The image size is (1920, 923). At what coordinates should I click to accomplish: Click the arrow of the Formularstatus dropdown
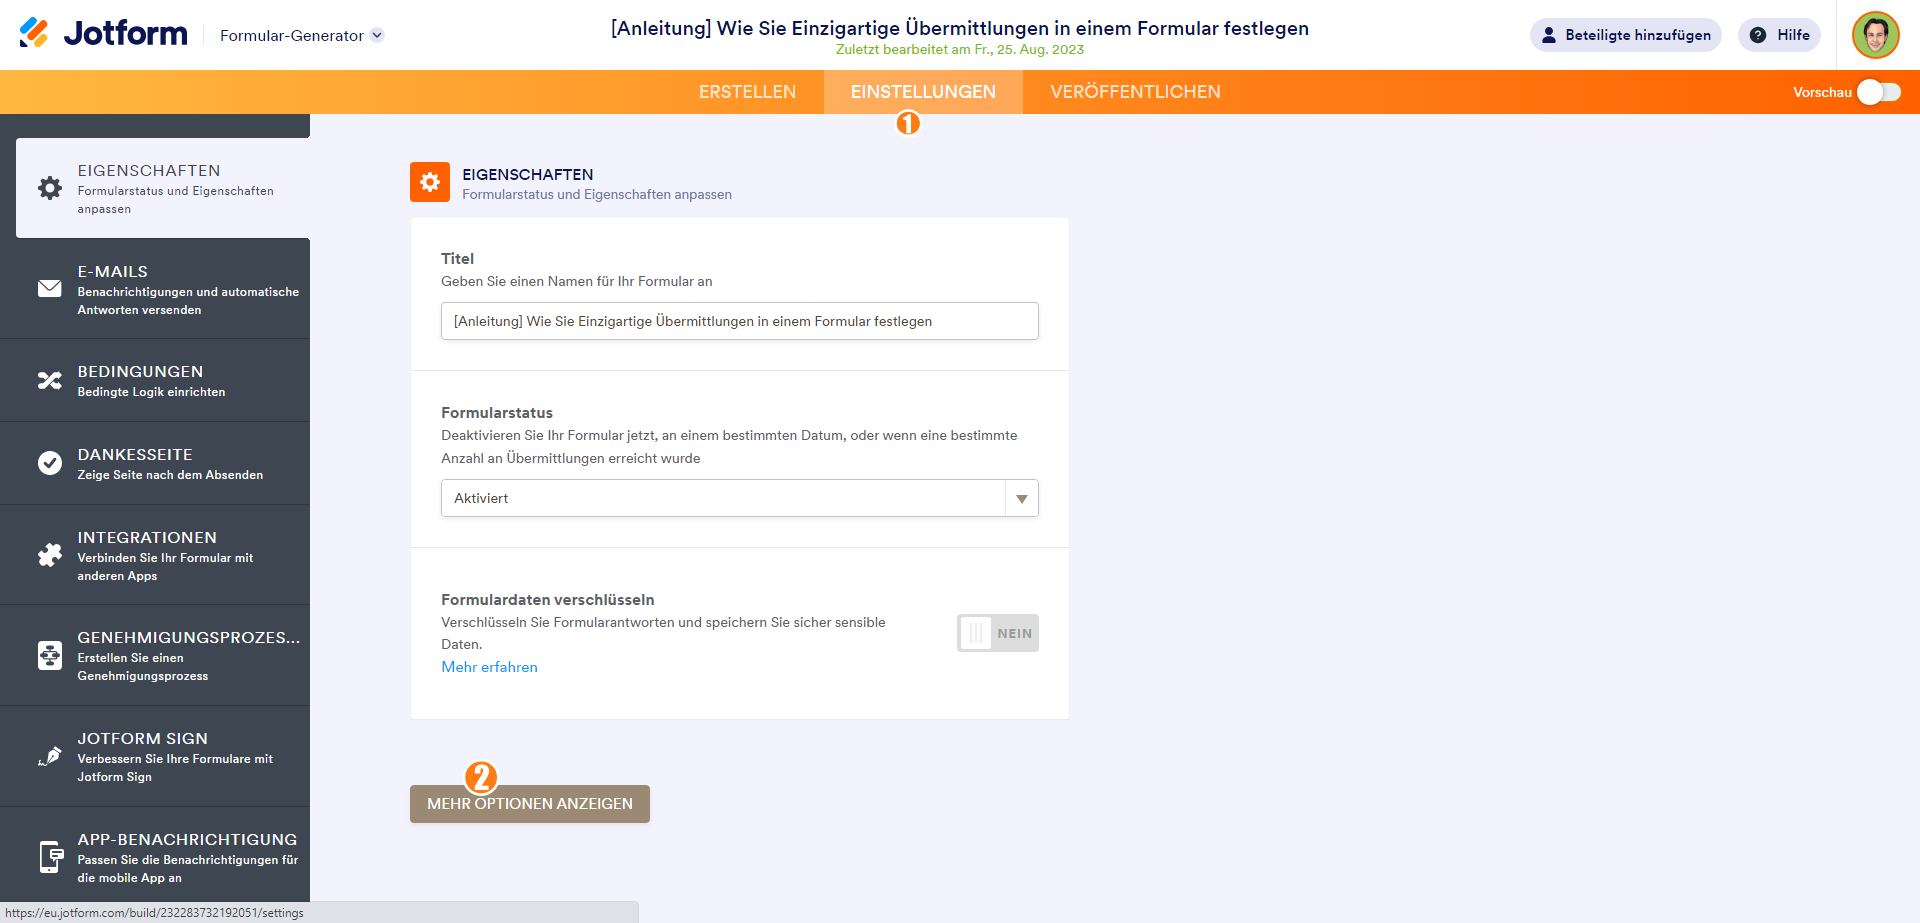point(1022,498)
